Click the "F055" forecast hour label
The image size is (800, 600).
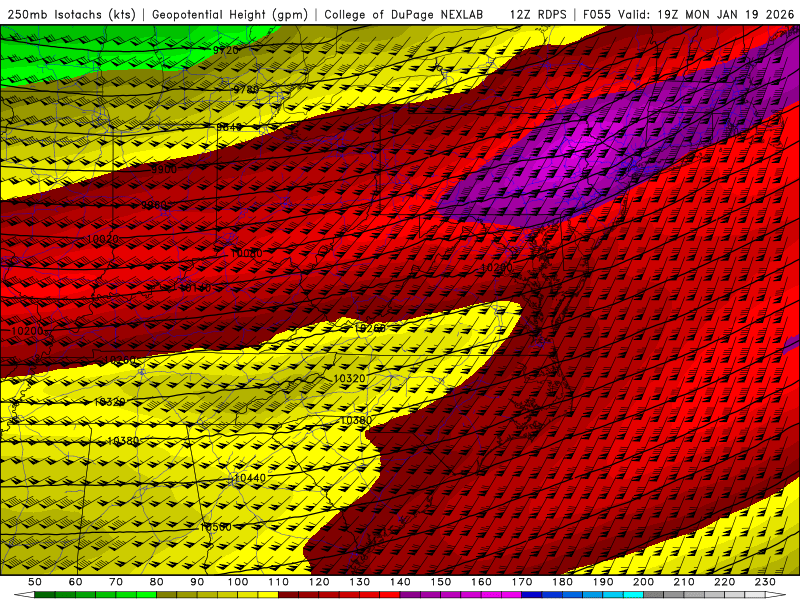click(x=597, y=15)
